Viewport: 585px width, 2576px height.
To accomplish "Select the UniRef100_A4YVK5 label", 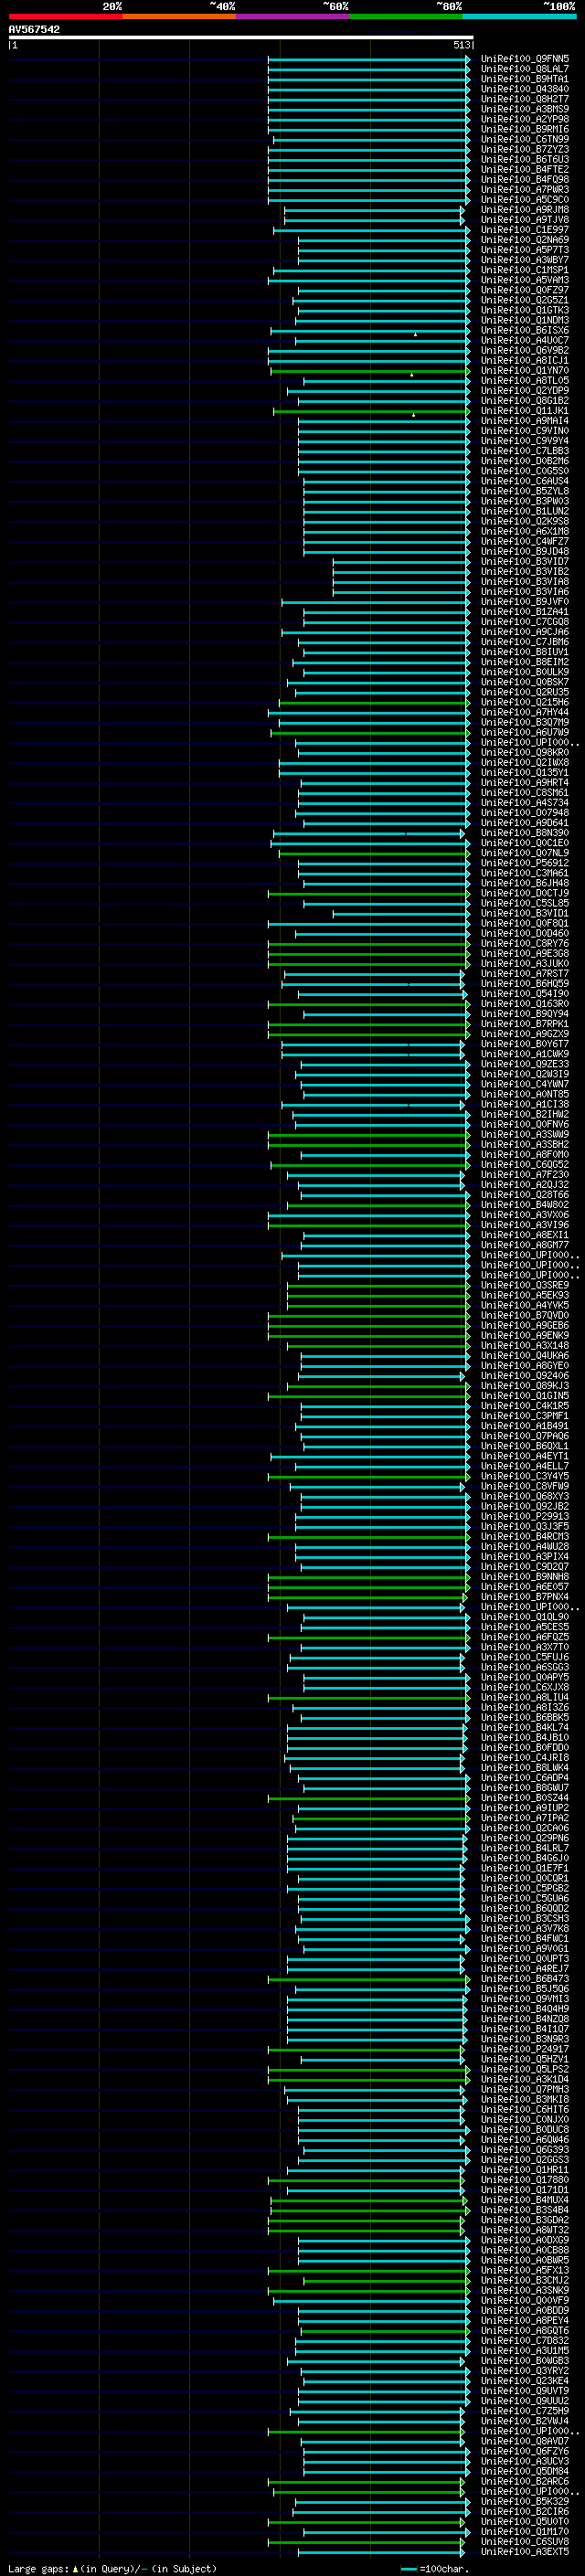I will pos(525,1305).
